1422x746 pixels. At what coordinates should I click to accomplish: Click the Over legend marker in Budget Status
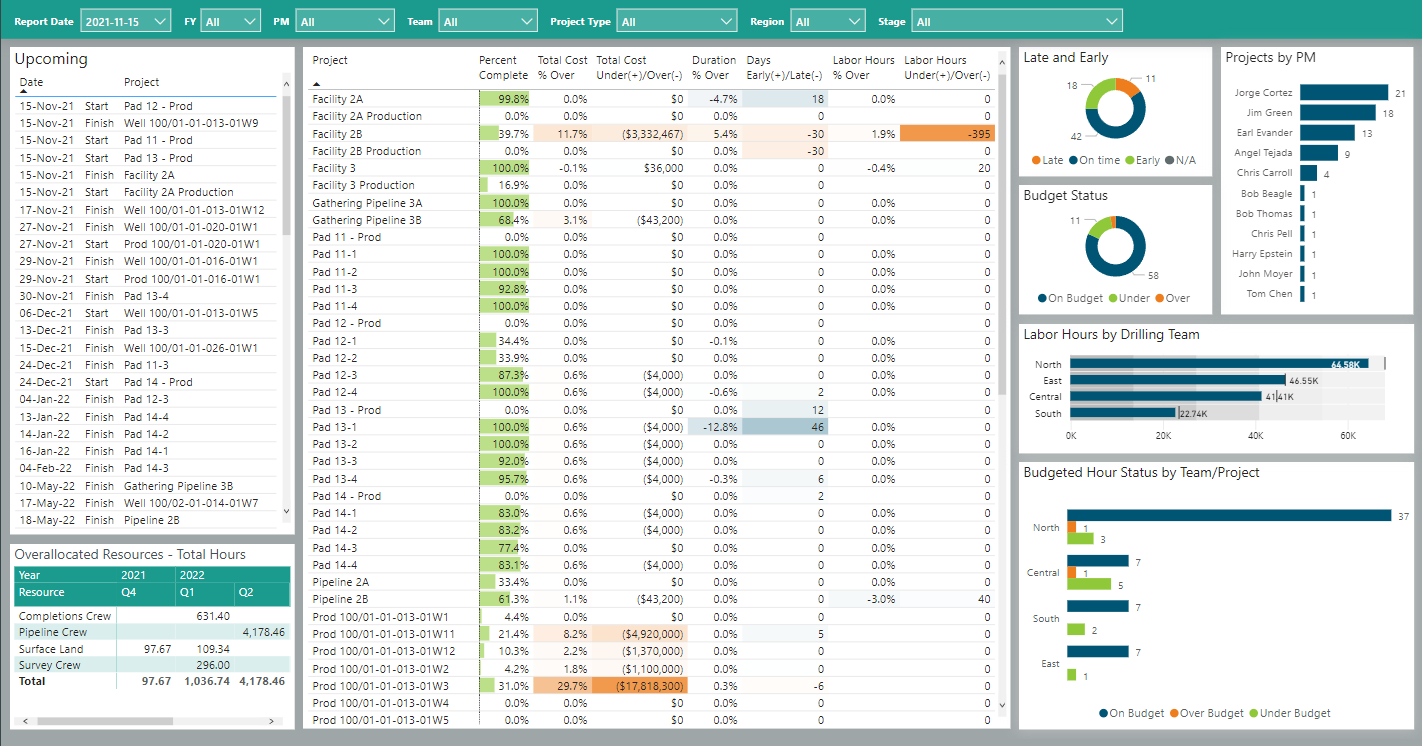[1160, 298]
